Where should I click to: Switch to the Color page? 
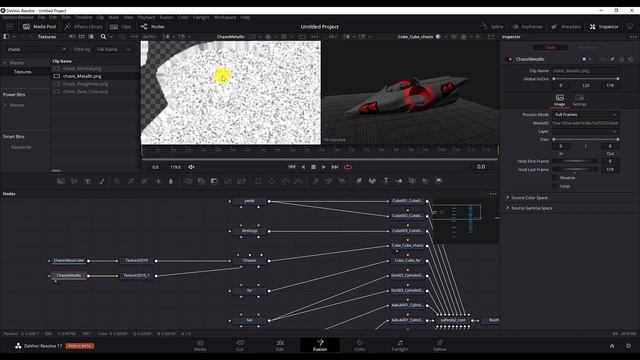(x=360, y=345)
